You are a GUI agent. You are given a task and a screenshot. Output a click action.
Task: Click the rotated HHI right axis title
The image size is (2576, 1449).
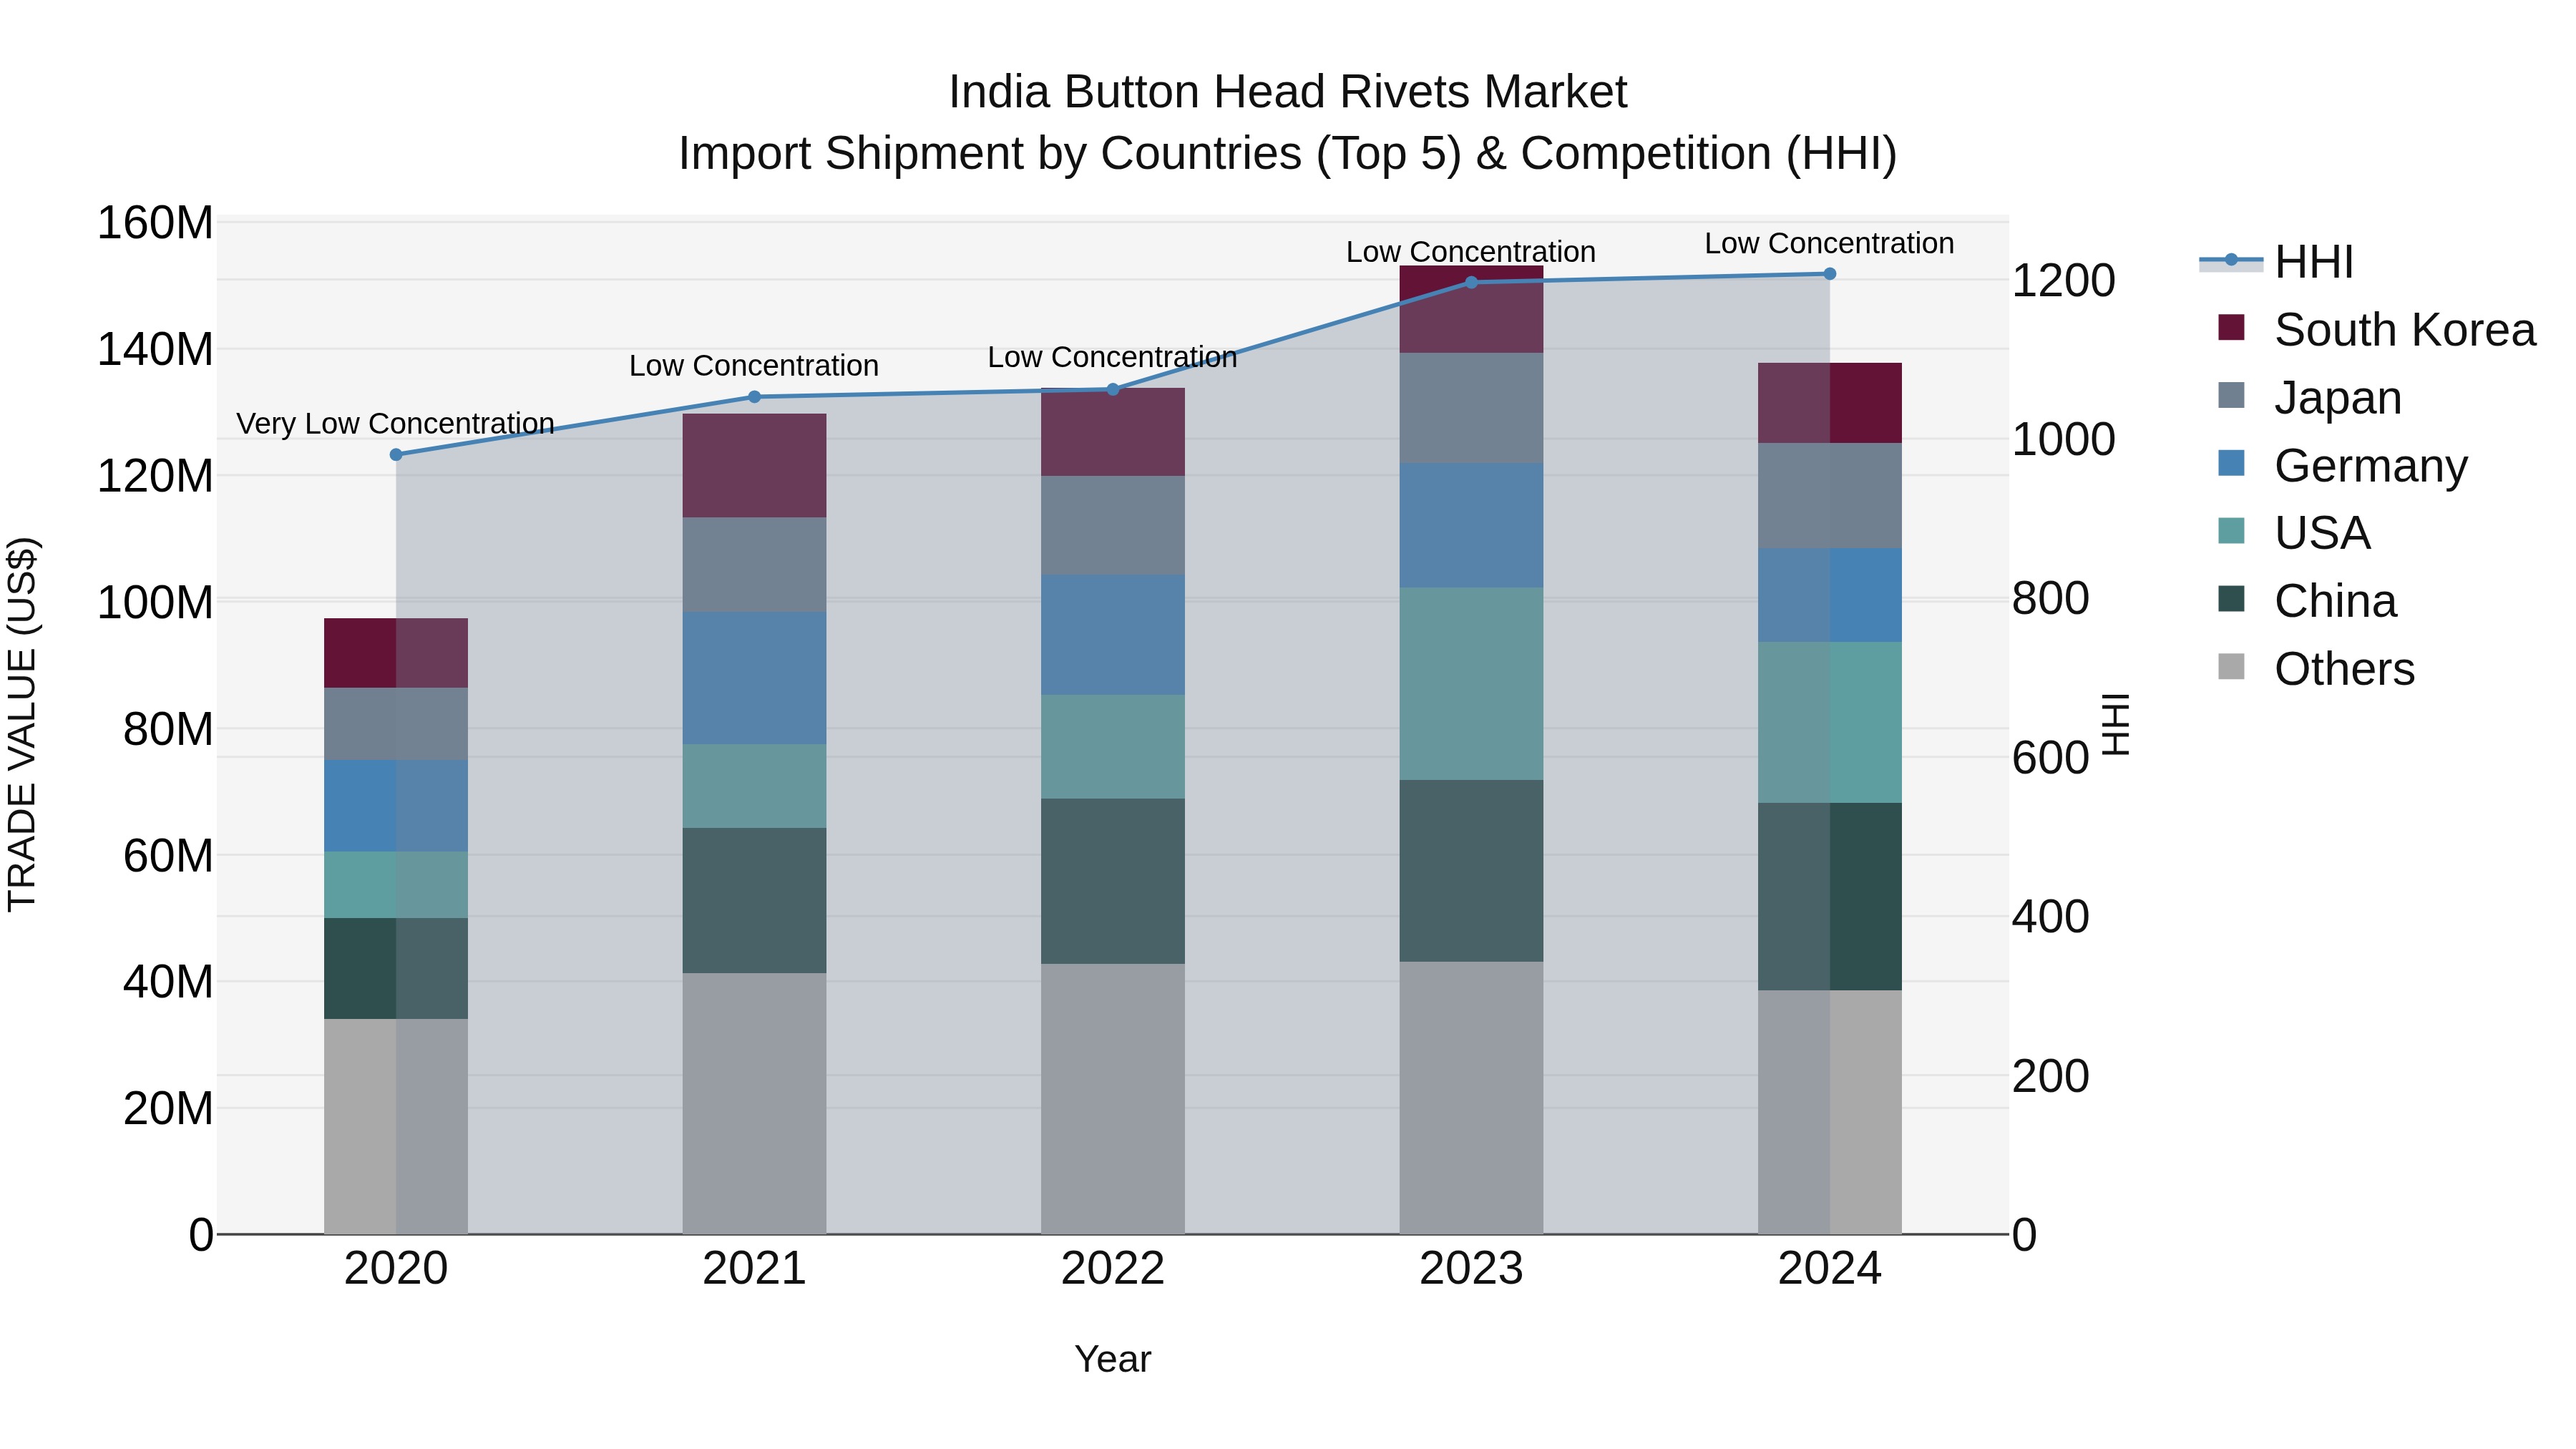pos(2115,724)
